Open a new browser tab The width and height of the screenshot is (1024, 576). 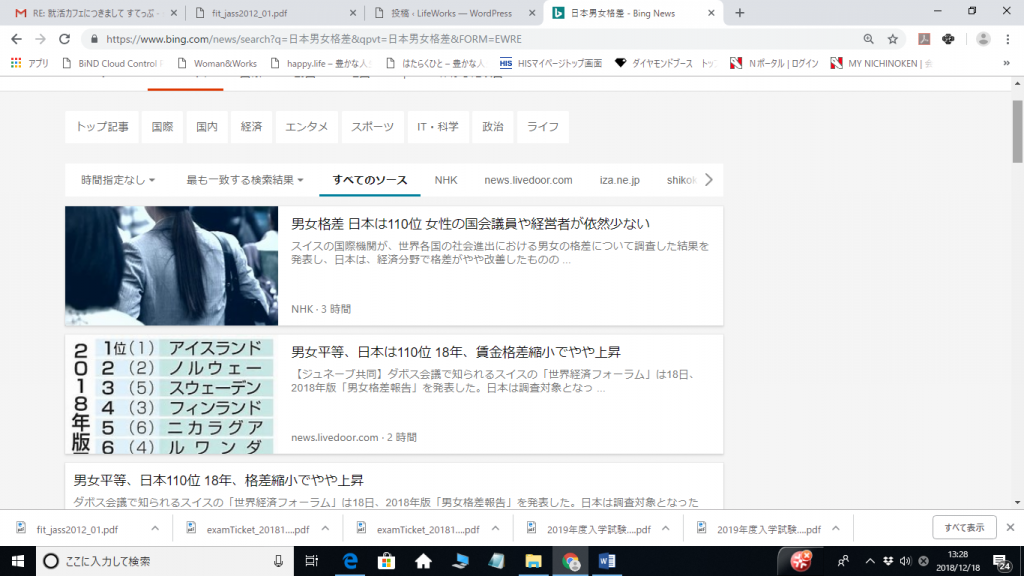coord(740,13)
